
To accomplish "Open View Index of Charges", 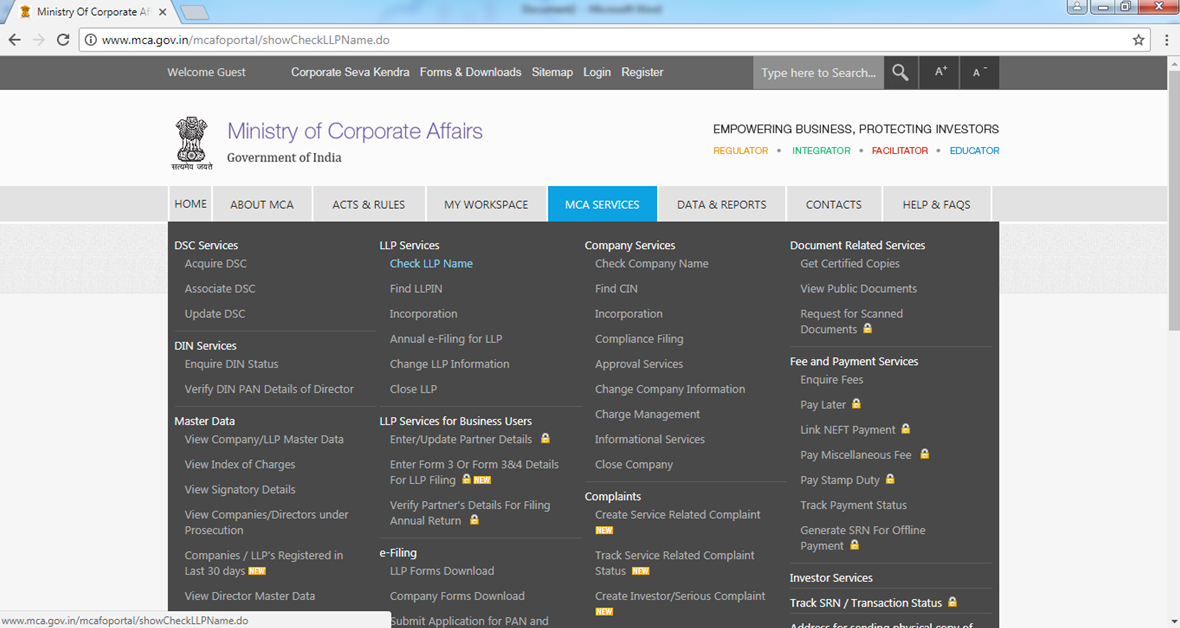I will (x=239, y=465).
